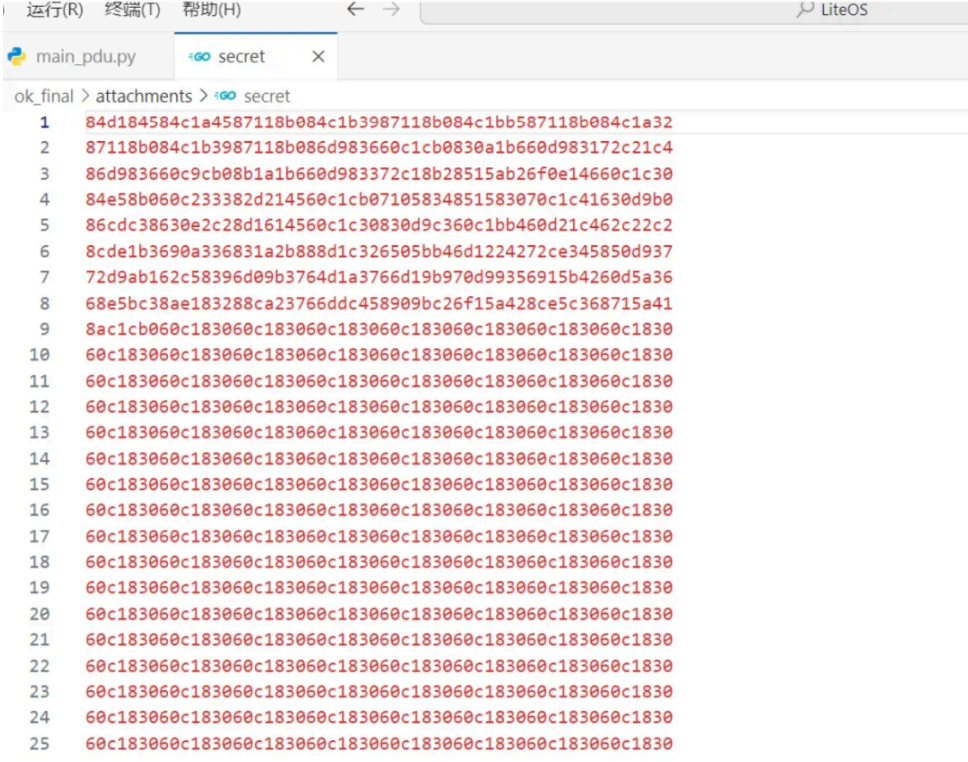This screenshot has height=762, width=968.
Task: Click line starting with 8ac1cb060c18
Action: (x=379, y=329)
